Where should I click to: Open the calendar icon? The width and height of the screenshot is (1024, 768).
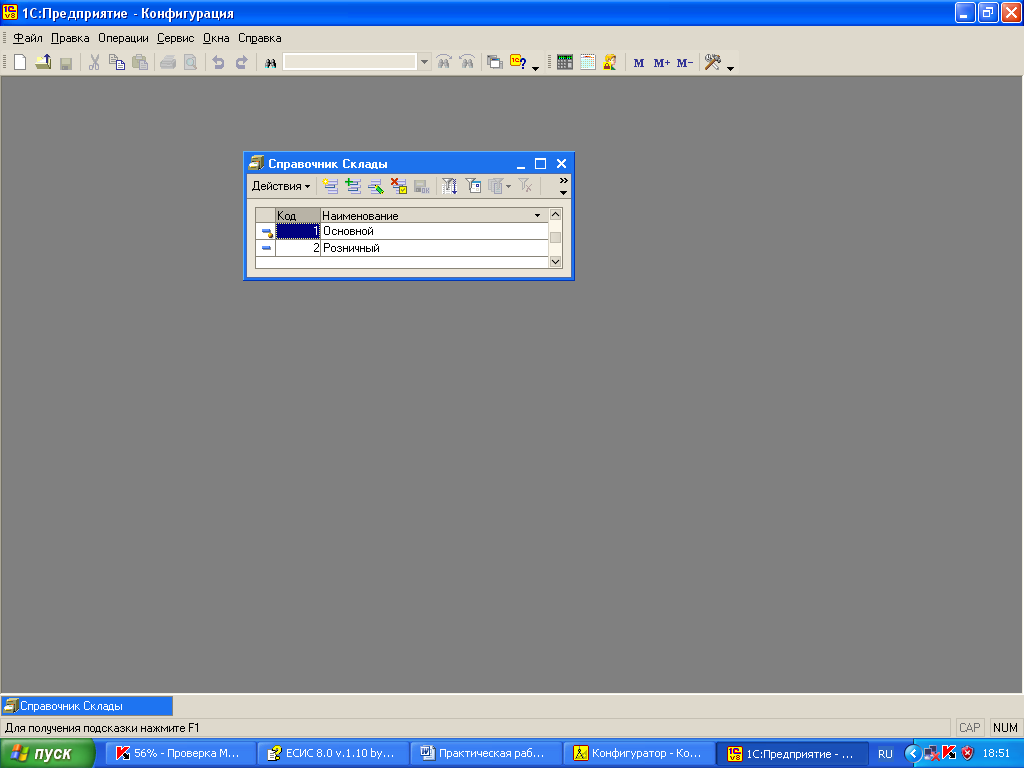pyautogui.click(x=588, y=63)
